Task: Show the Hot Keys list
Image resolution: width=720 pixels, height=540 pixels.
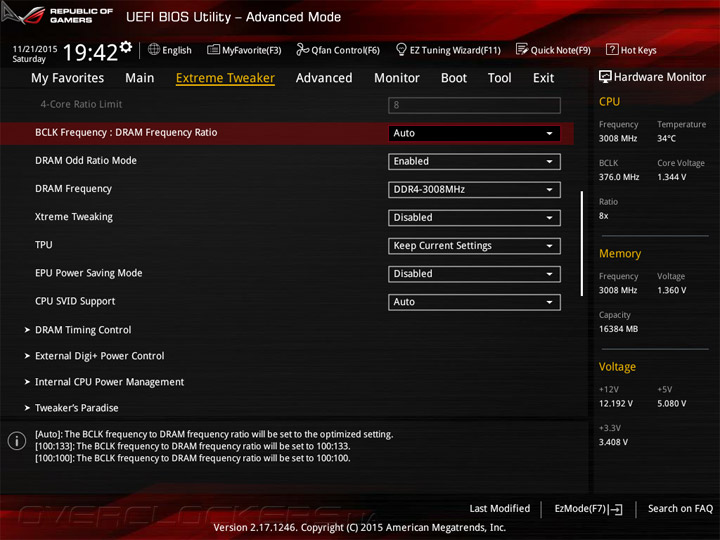Action: point(631,50)
